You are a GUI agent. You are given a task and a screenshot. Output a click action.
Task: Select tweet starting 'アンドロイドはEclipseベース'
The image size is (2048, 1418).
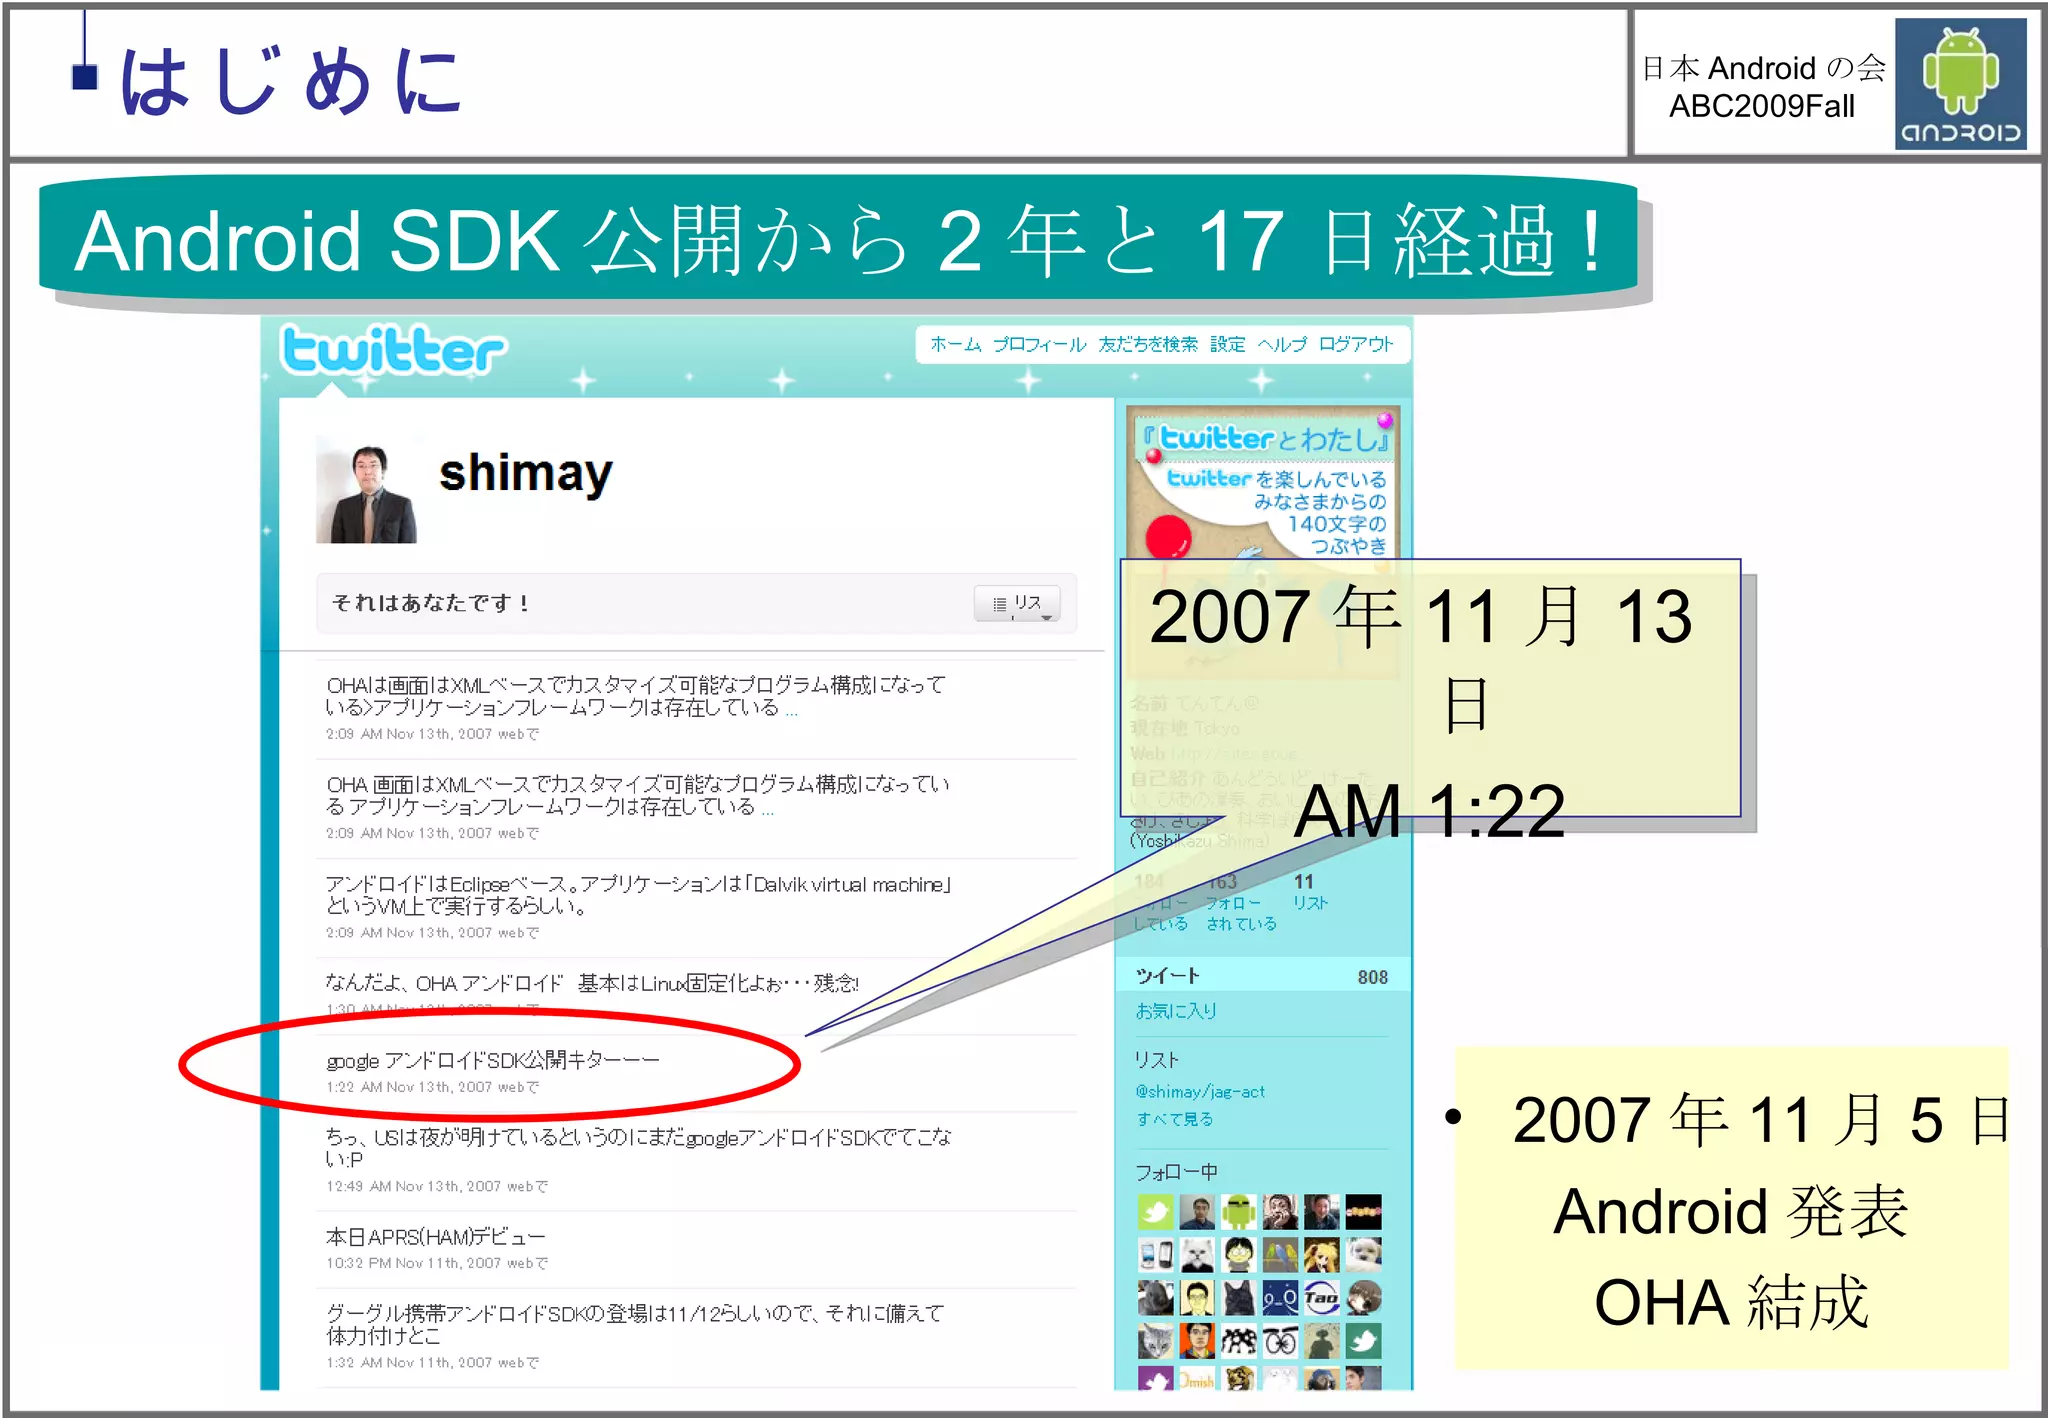click(638, 895)
